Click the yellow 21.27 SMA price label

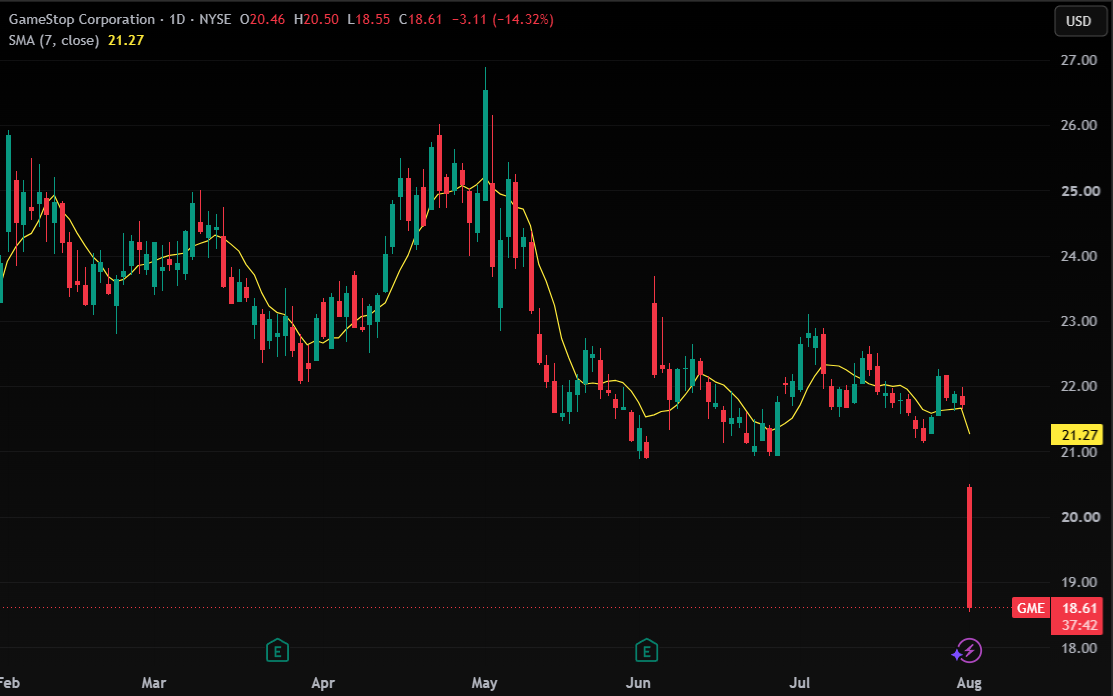click(x=1076, y=435)
